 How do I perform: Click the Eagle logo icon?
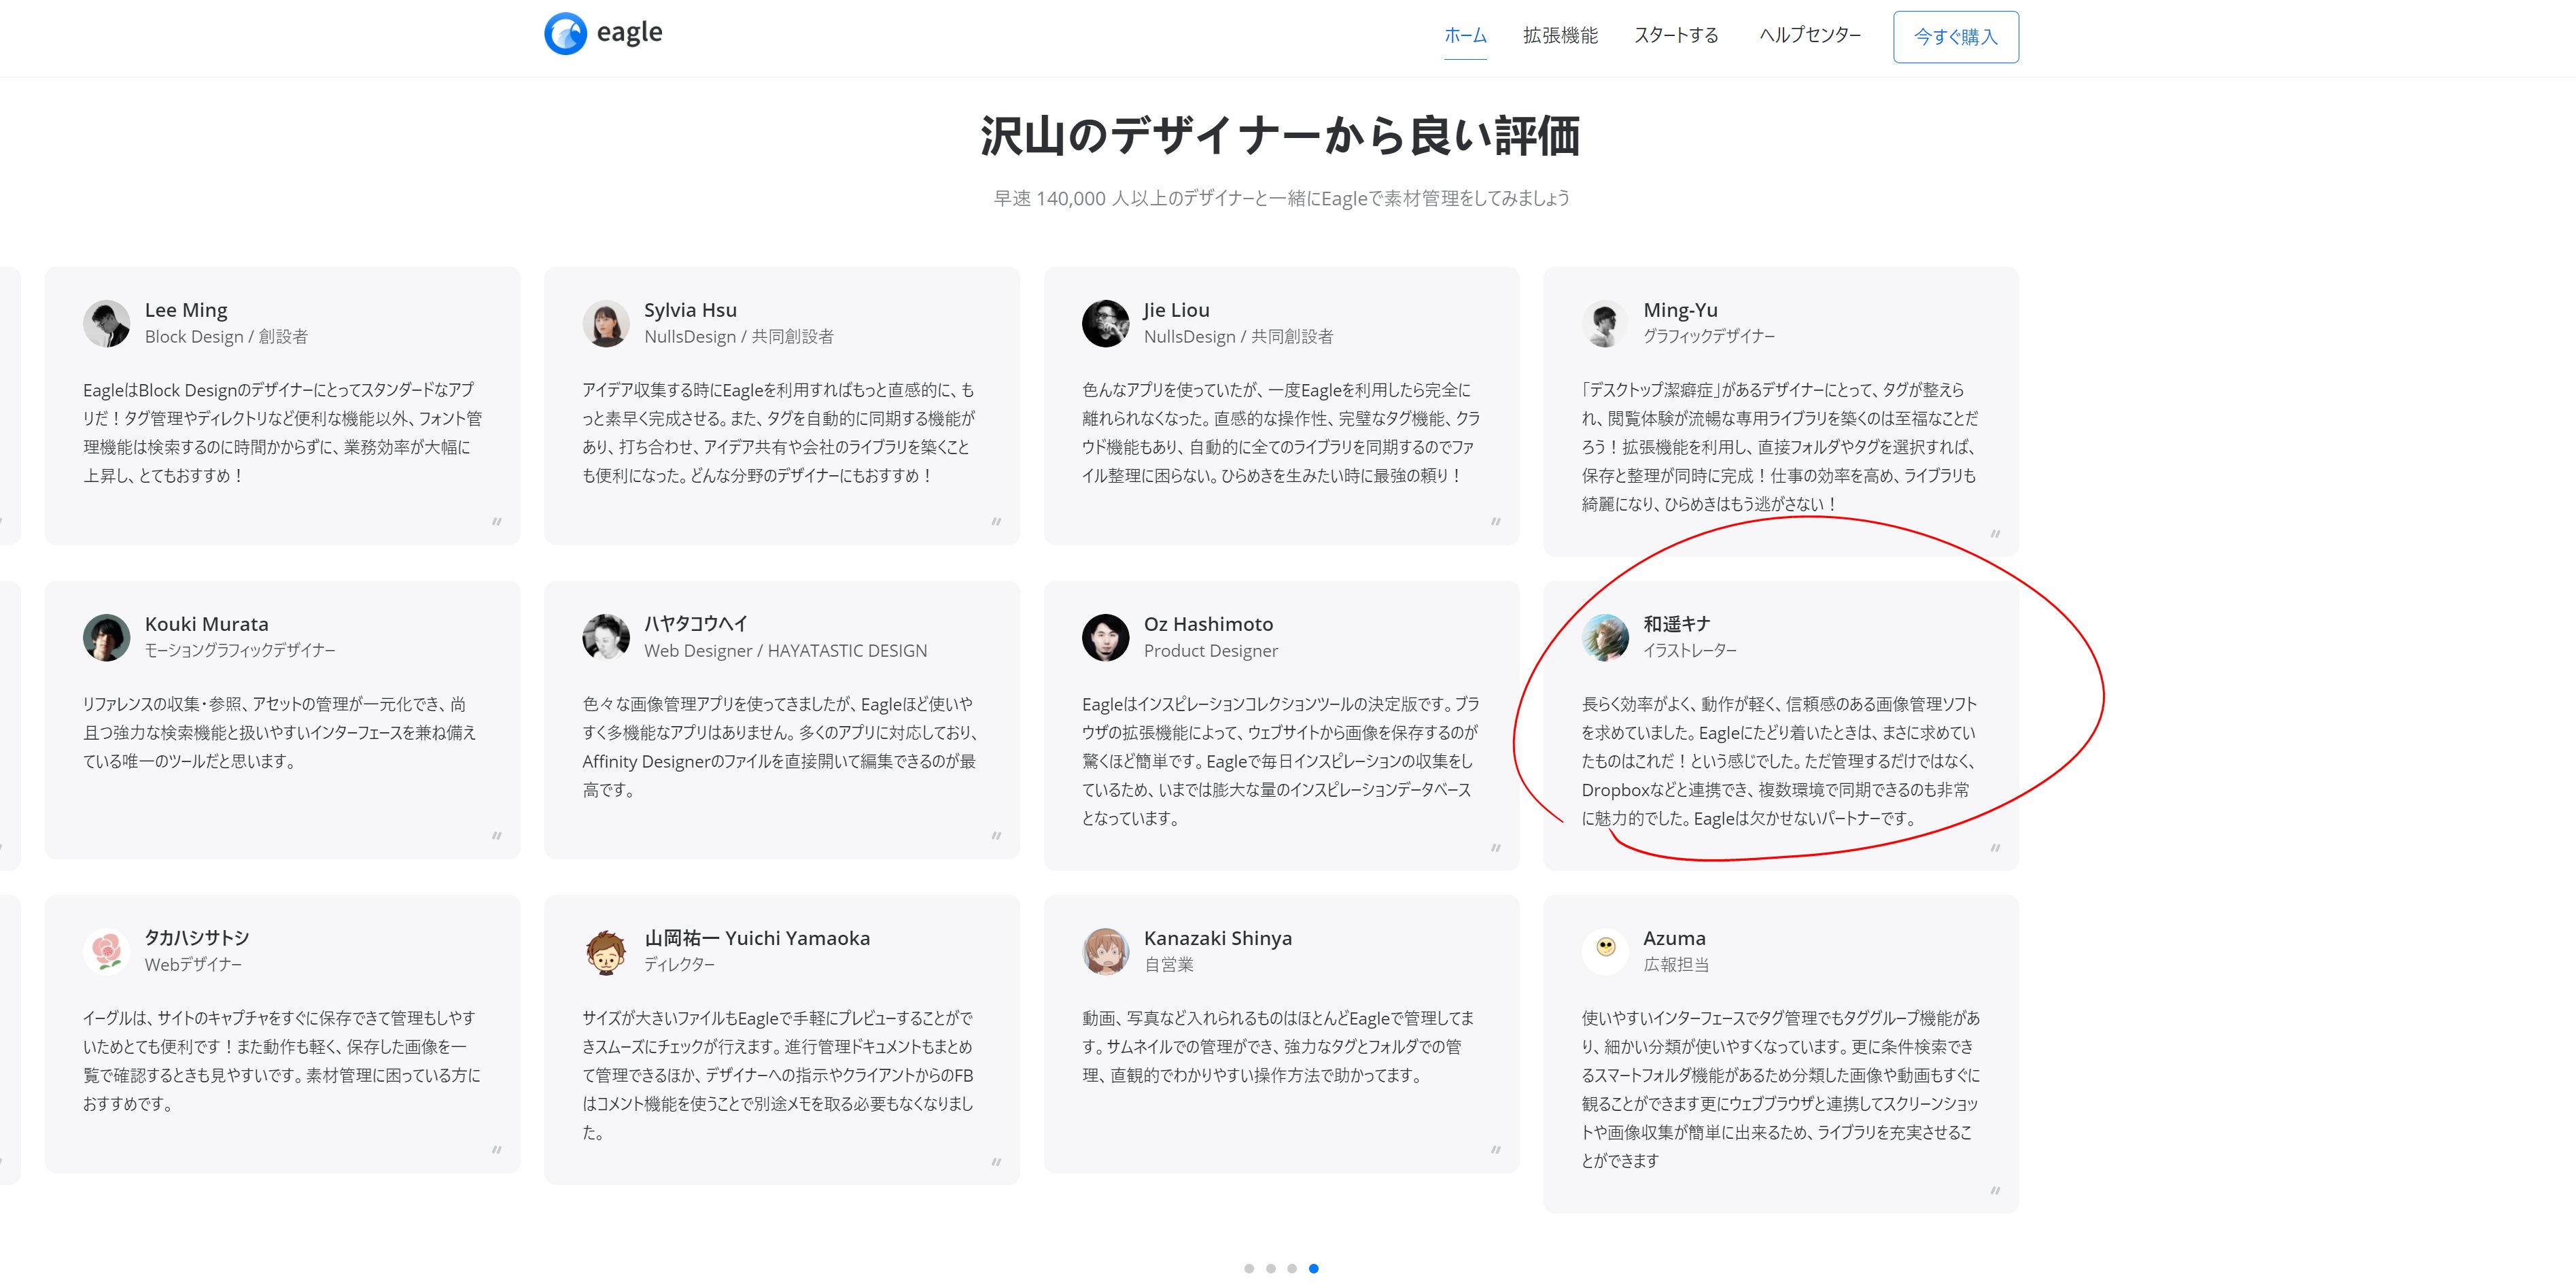point(565,34)
